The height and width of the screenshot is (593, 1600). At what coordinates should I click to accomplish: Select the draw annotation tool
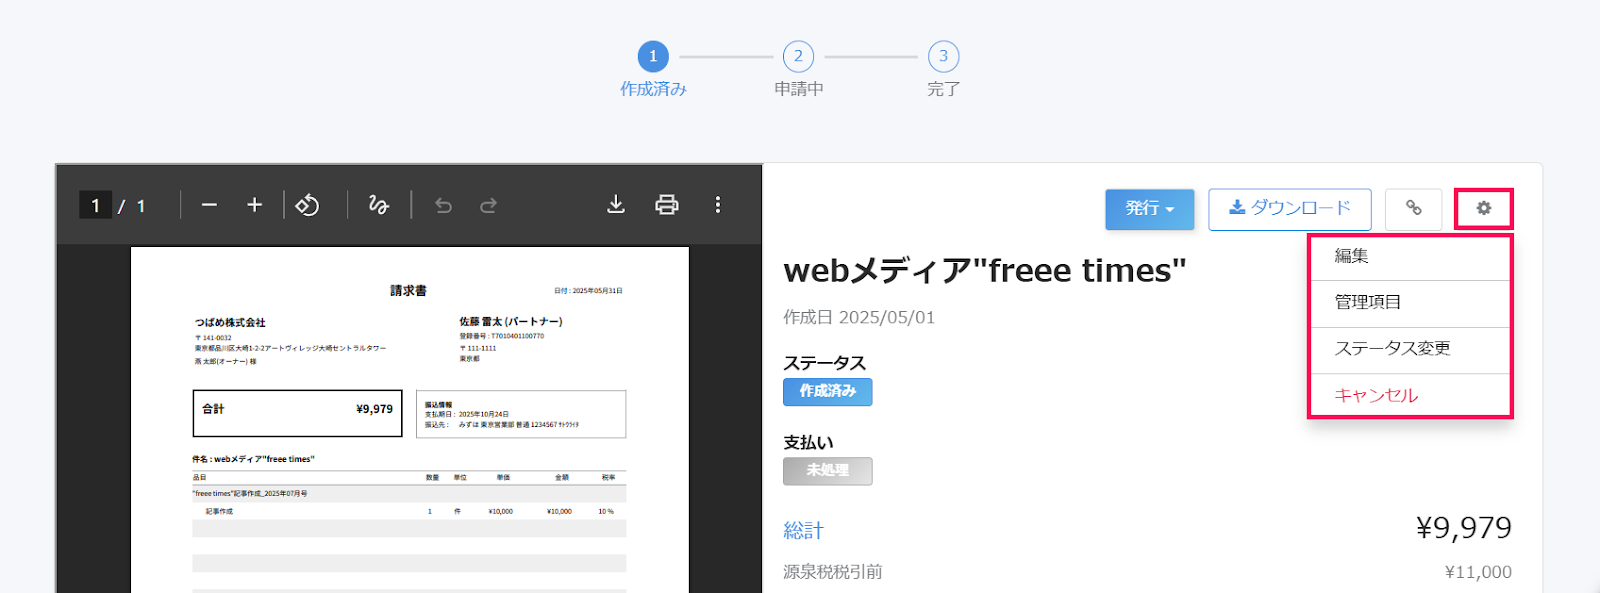[378, 205]
